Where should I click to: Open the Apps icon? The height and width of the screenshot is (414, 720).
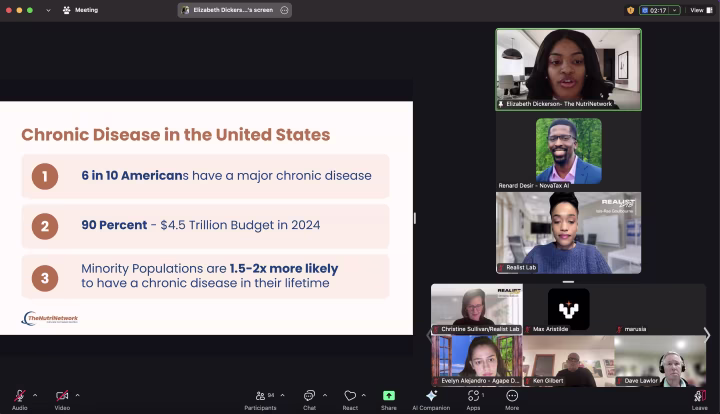(473, 396)
